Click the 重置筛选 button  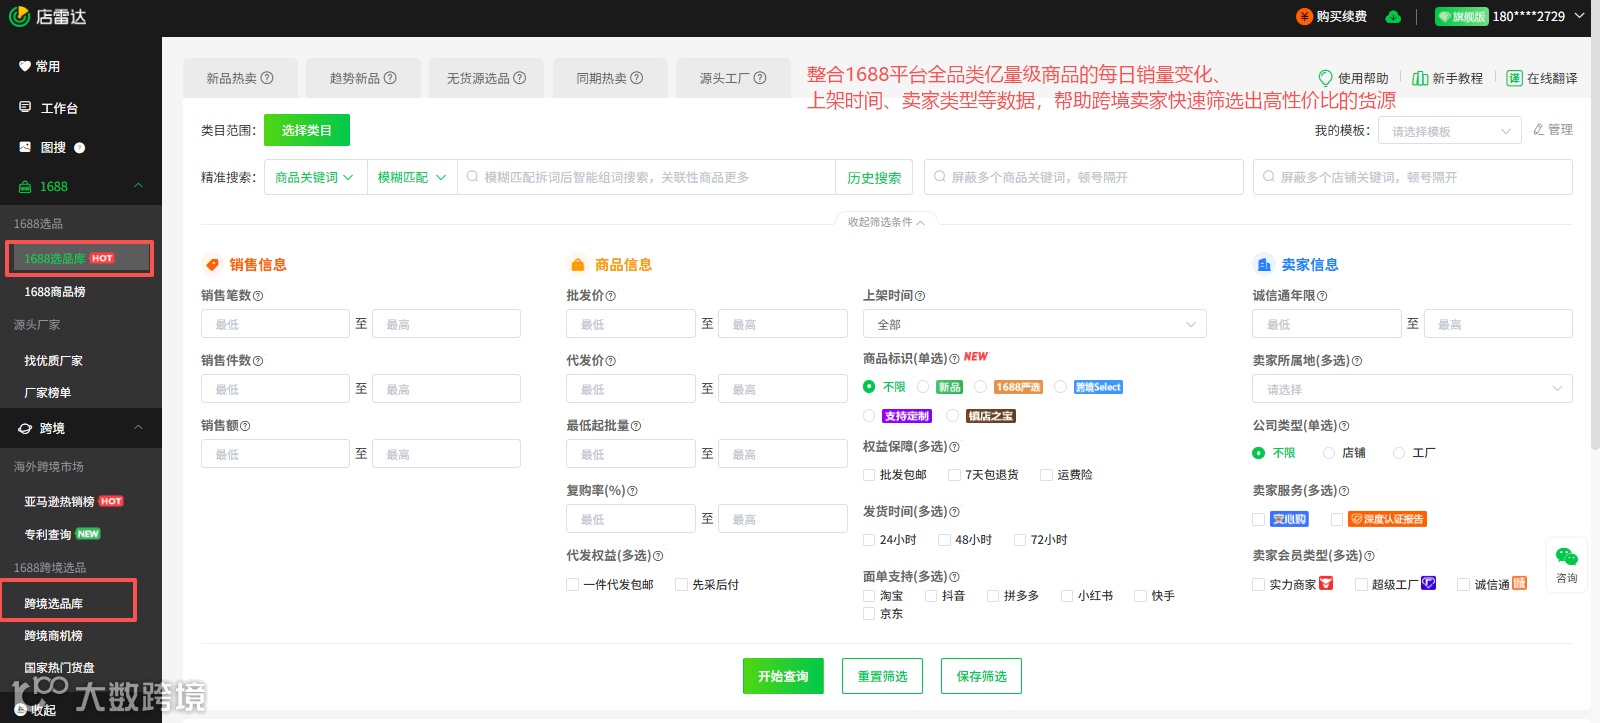pos(882,676)
